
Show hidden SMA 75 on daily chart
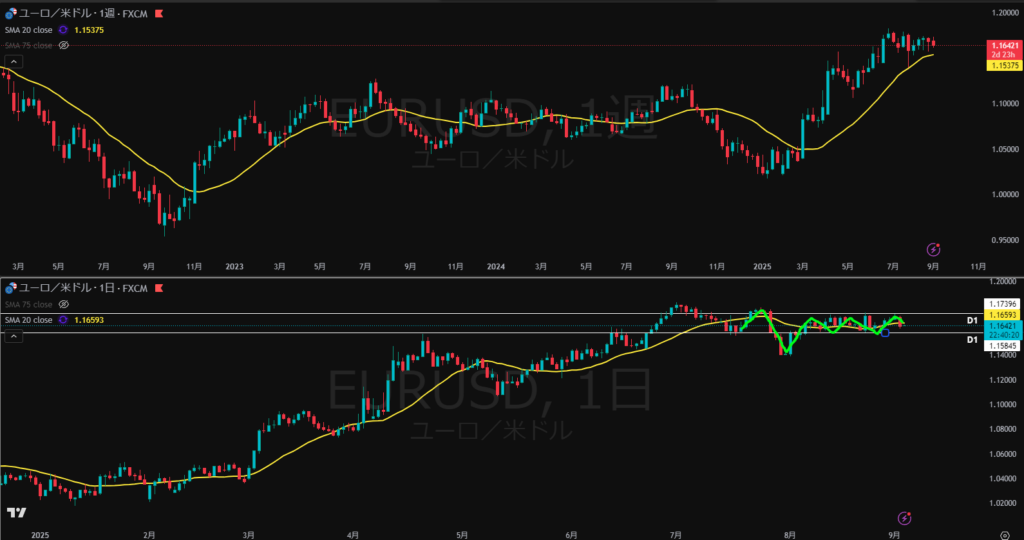(x=64, y=304)
